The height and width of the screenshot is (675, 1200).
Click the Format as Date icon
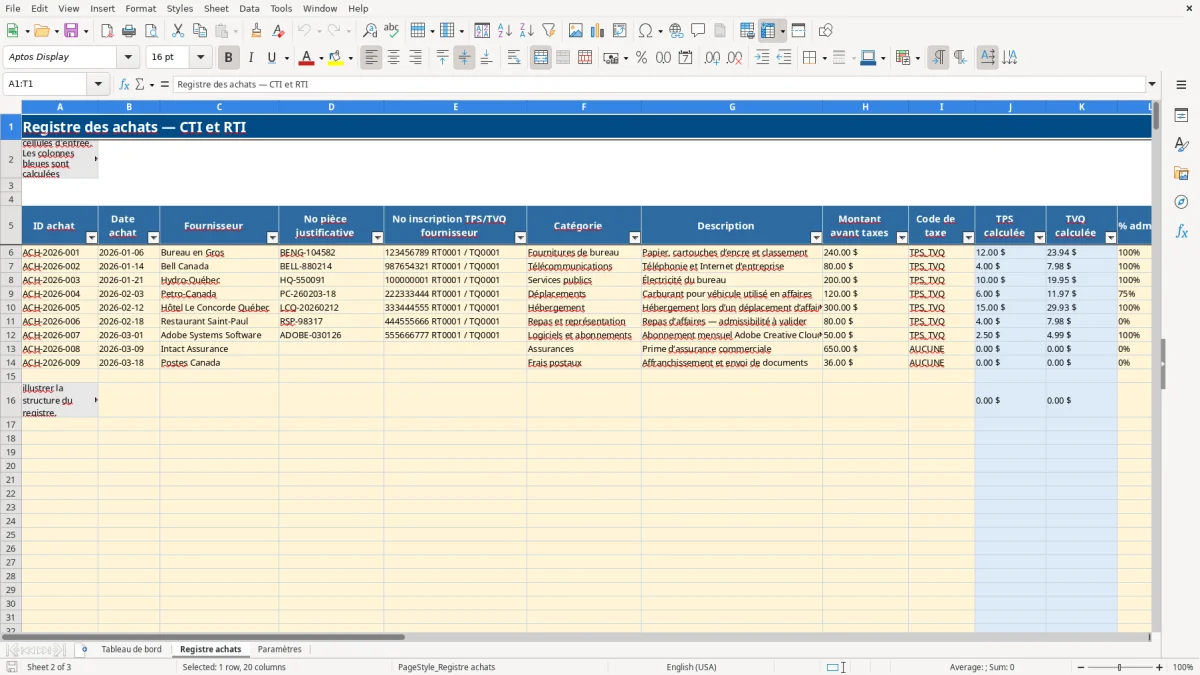pyautogui.click(x=685, y=58)
